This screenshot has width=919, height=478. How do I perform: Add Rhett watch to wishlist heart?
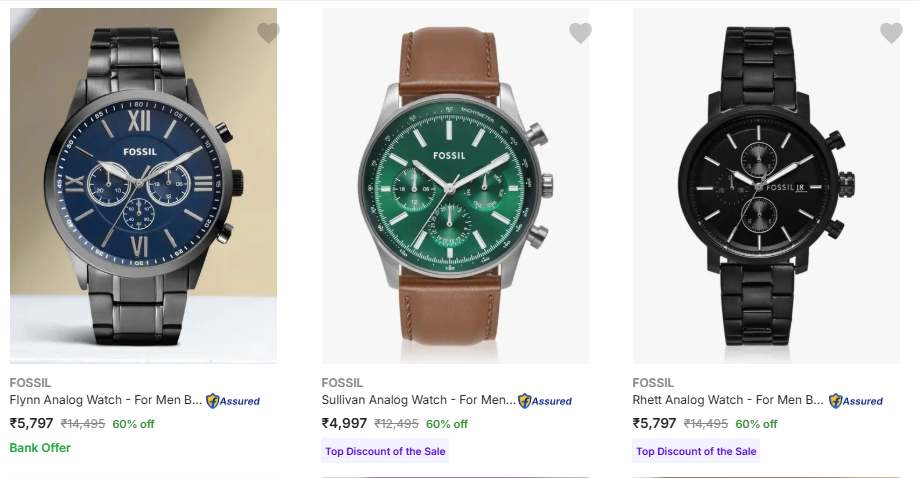[x=891, y=33]
